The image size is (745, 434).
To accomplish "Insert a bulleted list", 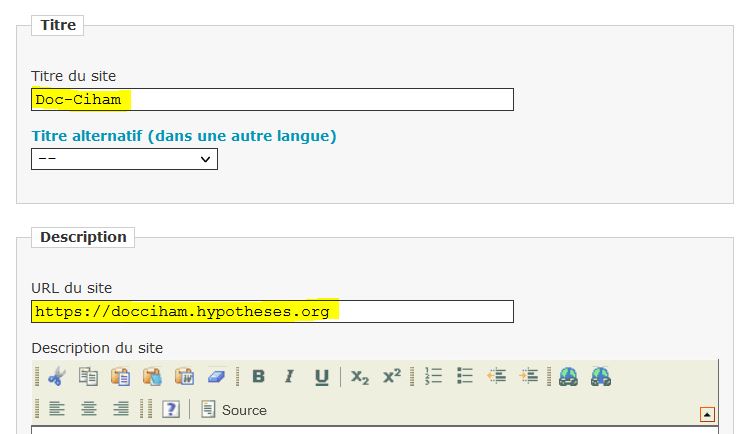I will [465, 376].
